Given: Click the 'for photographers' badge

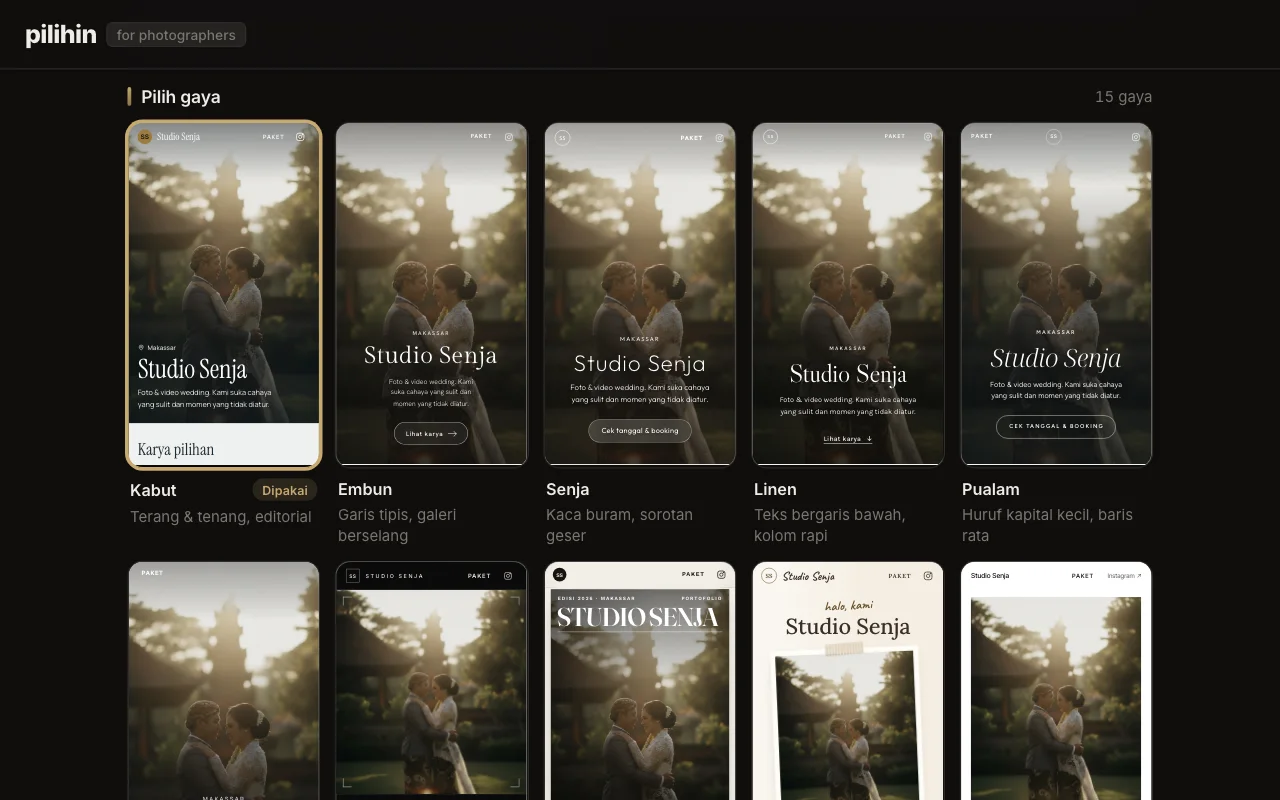Looking at the screenshot, I should click(x=176, y=35).
